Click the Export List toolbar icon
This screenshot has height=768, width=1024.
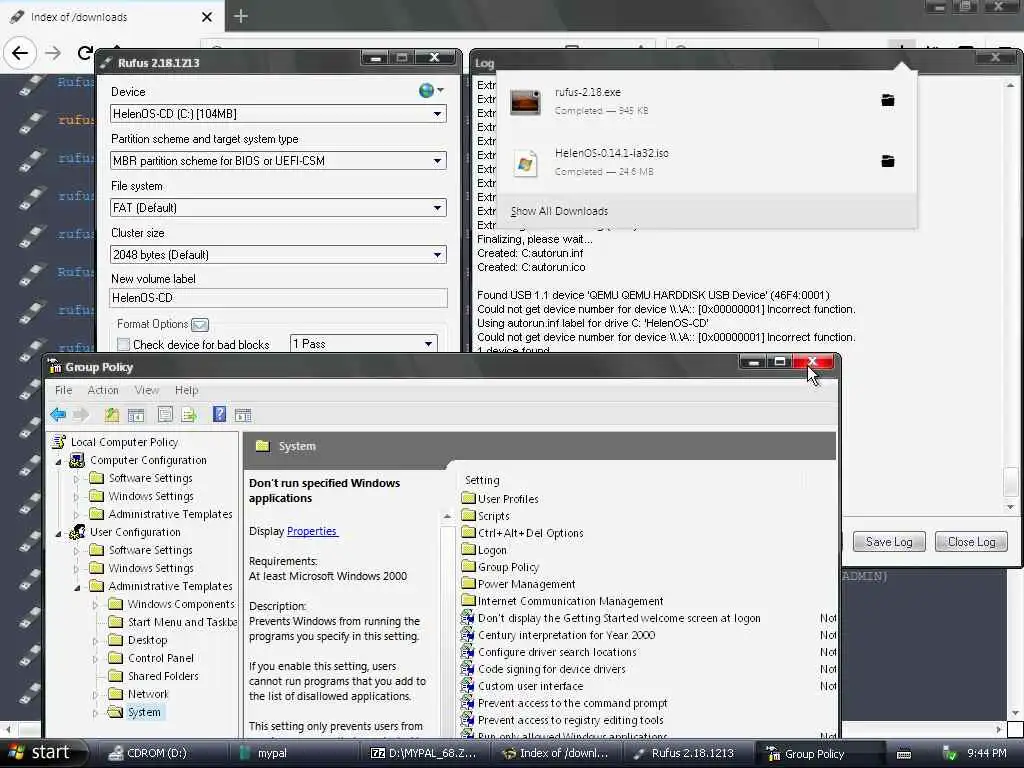click(189, 415)
